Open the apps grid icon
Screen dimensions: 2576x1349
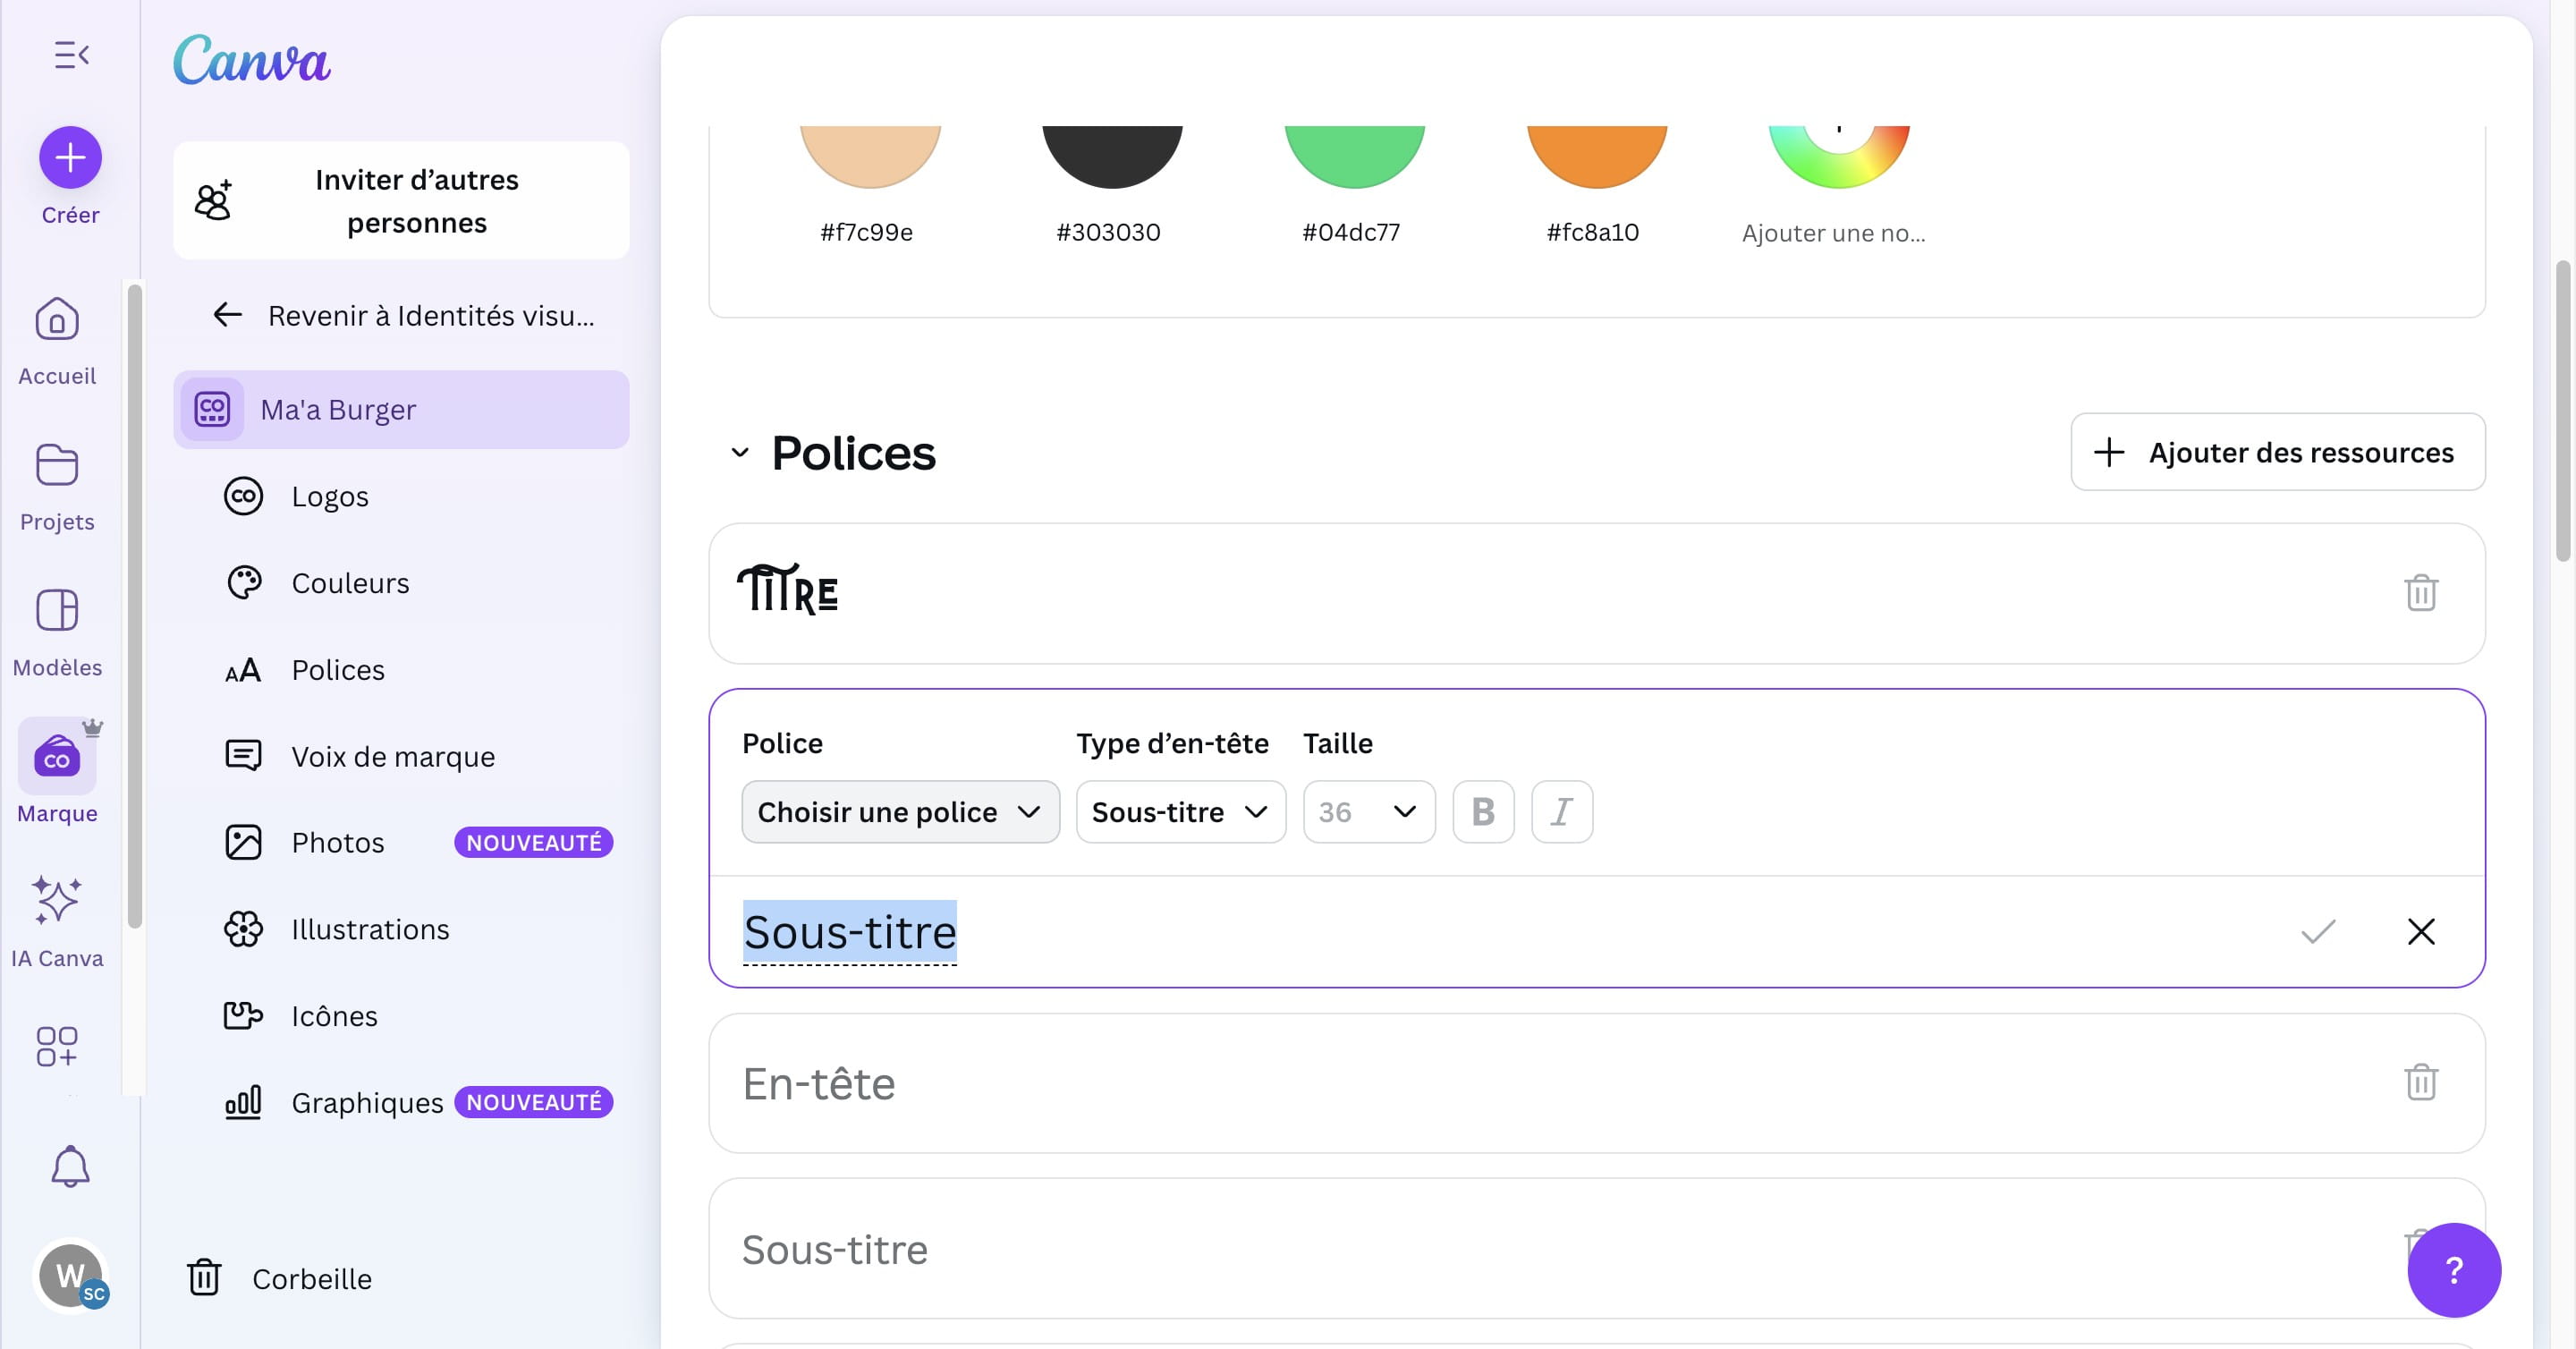click(57, 1046)
